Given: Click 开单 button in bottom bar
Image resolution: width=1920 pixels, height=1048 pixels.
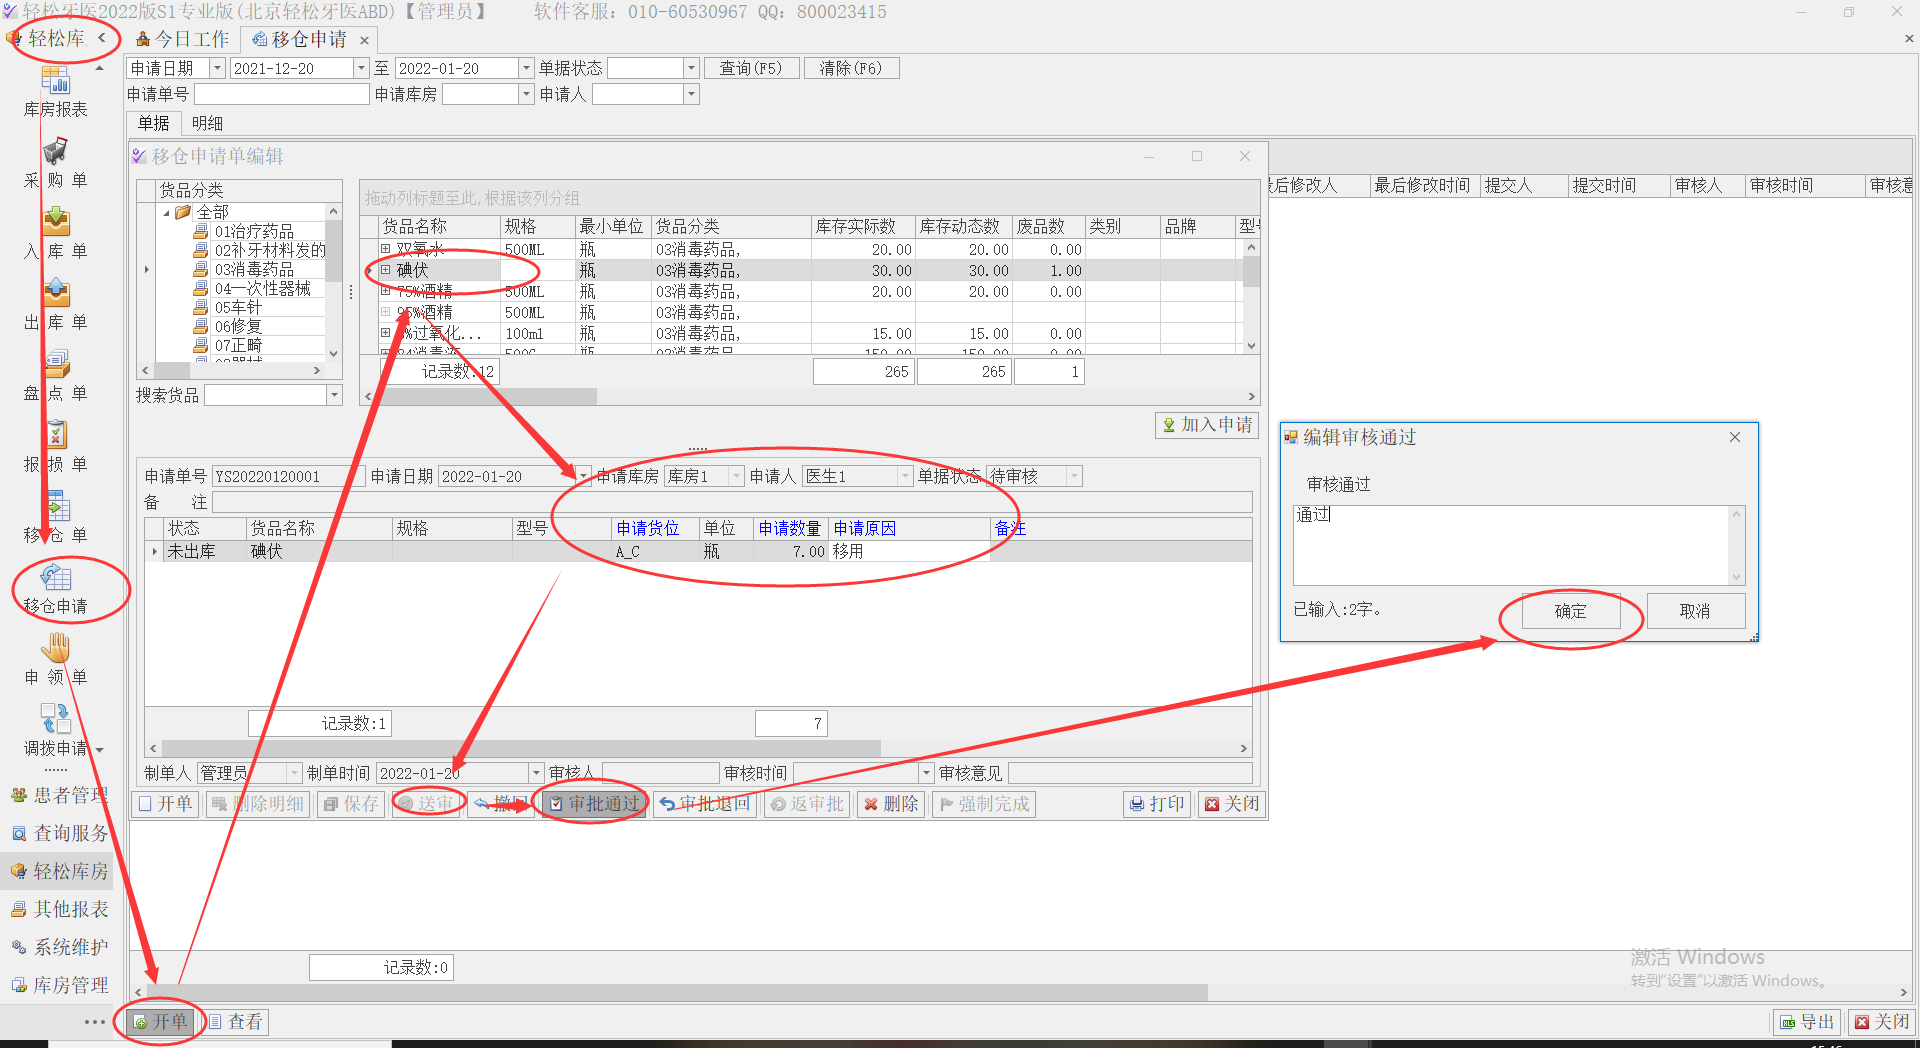Looking at the screenshot, I should point(161,1022).
